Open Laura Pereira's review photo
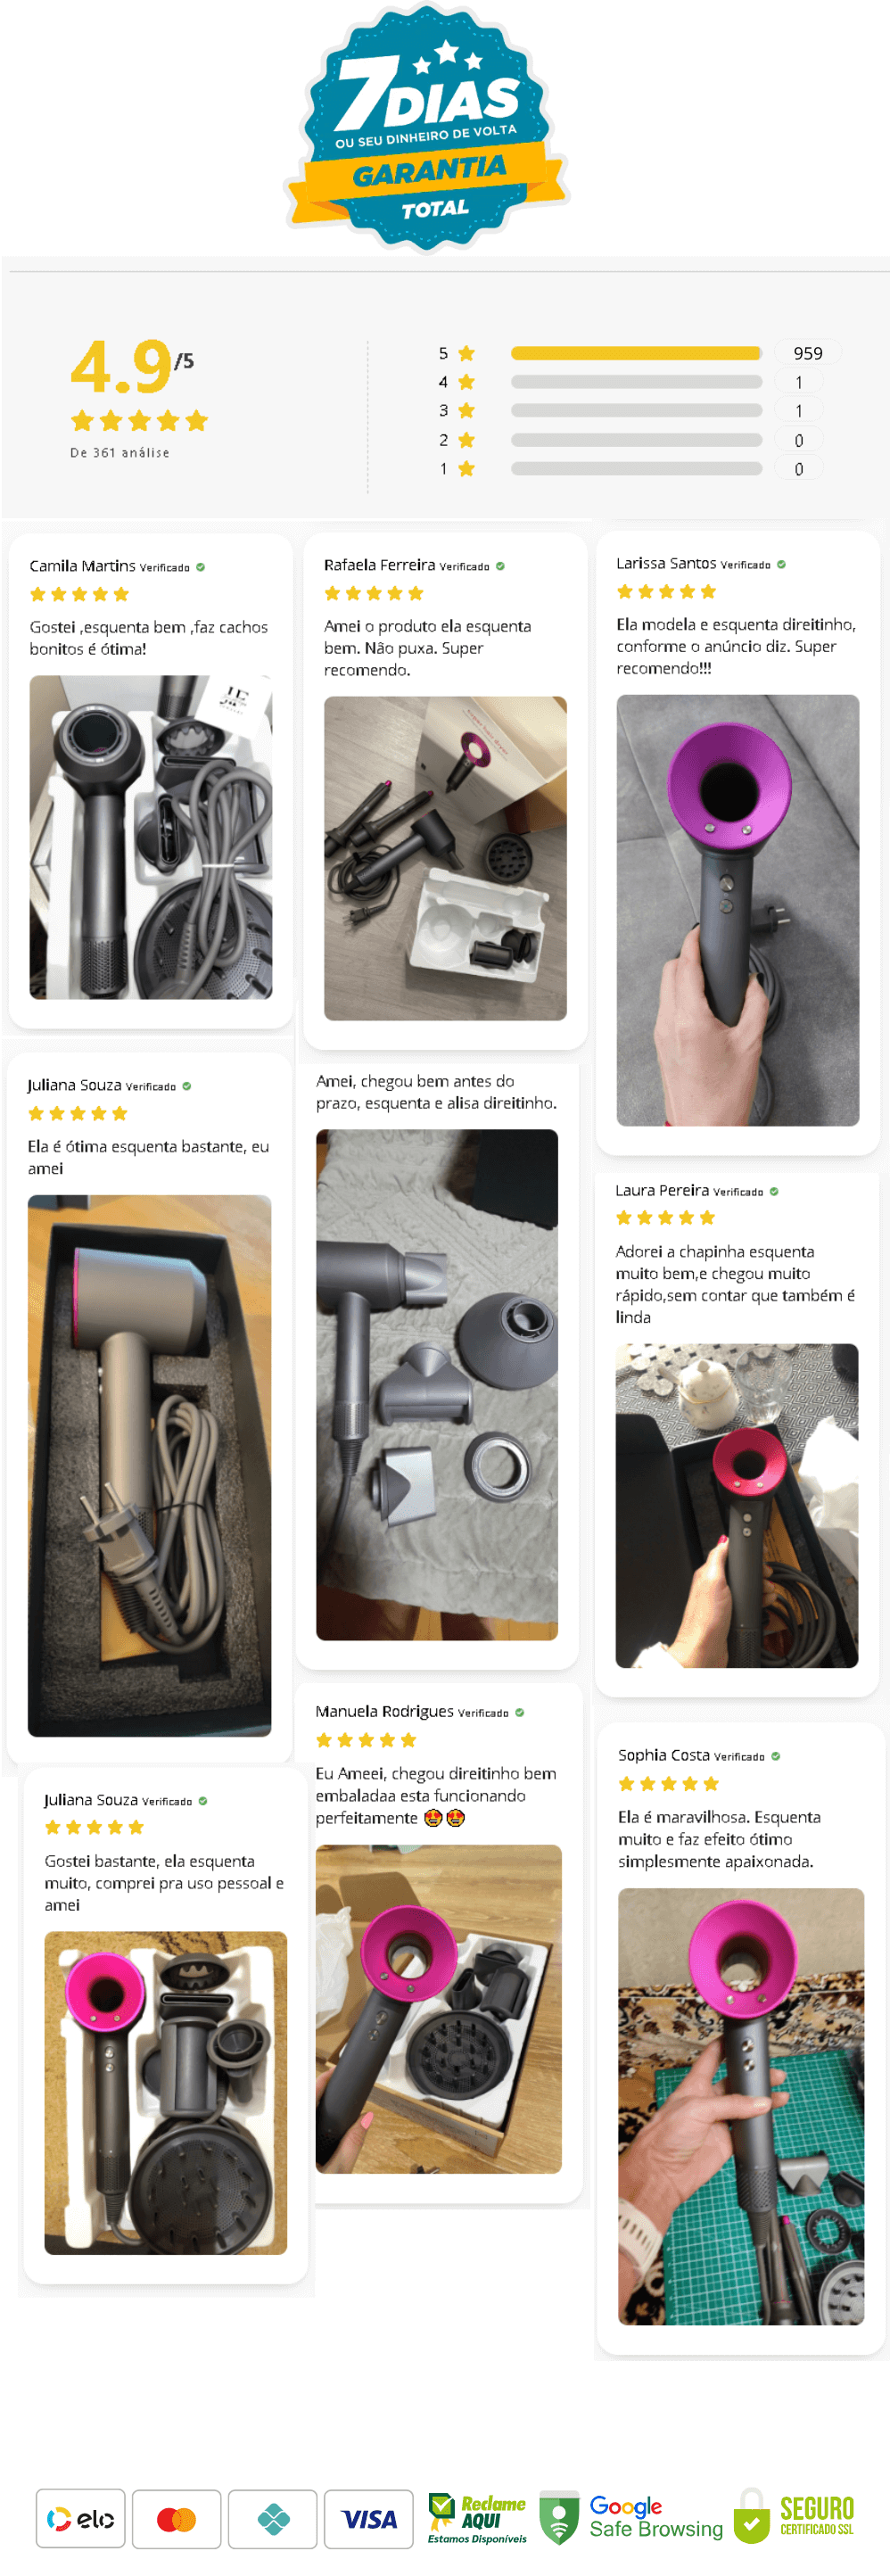The height and width of the screenshot is (2576, 890). point(737,1505)
